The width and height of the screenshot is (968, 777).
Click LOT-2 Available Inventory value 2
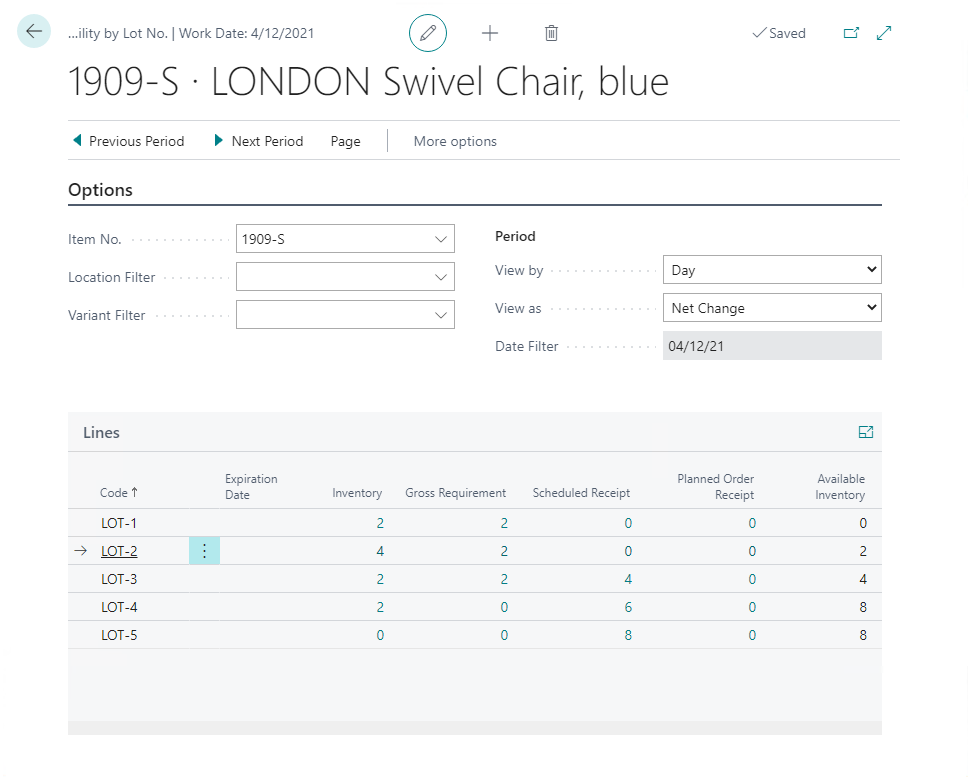[x=862, y=551]
